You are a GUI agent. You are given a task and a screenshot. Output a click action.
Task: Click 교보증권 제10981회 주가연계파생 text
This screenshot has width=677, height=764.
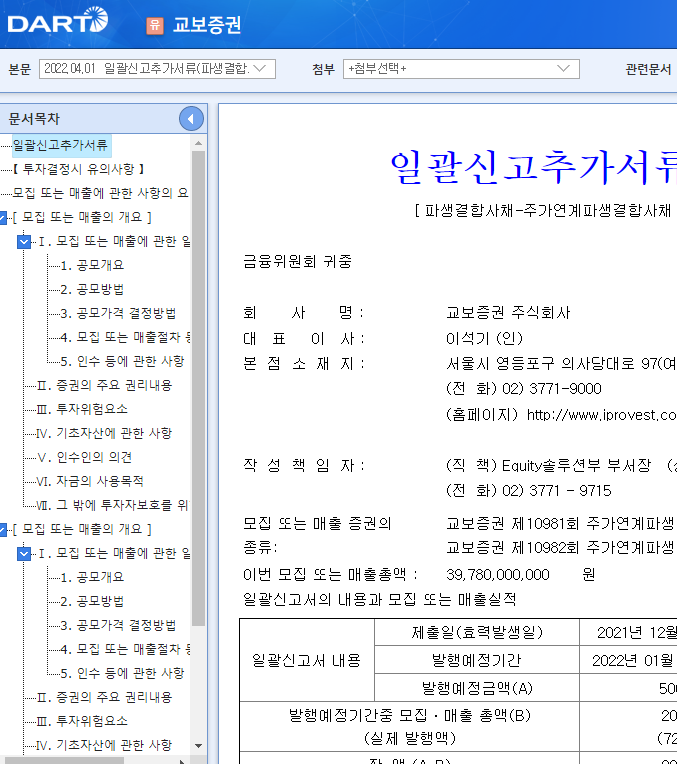coord(560,523)
